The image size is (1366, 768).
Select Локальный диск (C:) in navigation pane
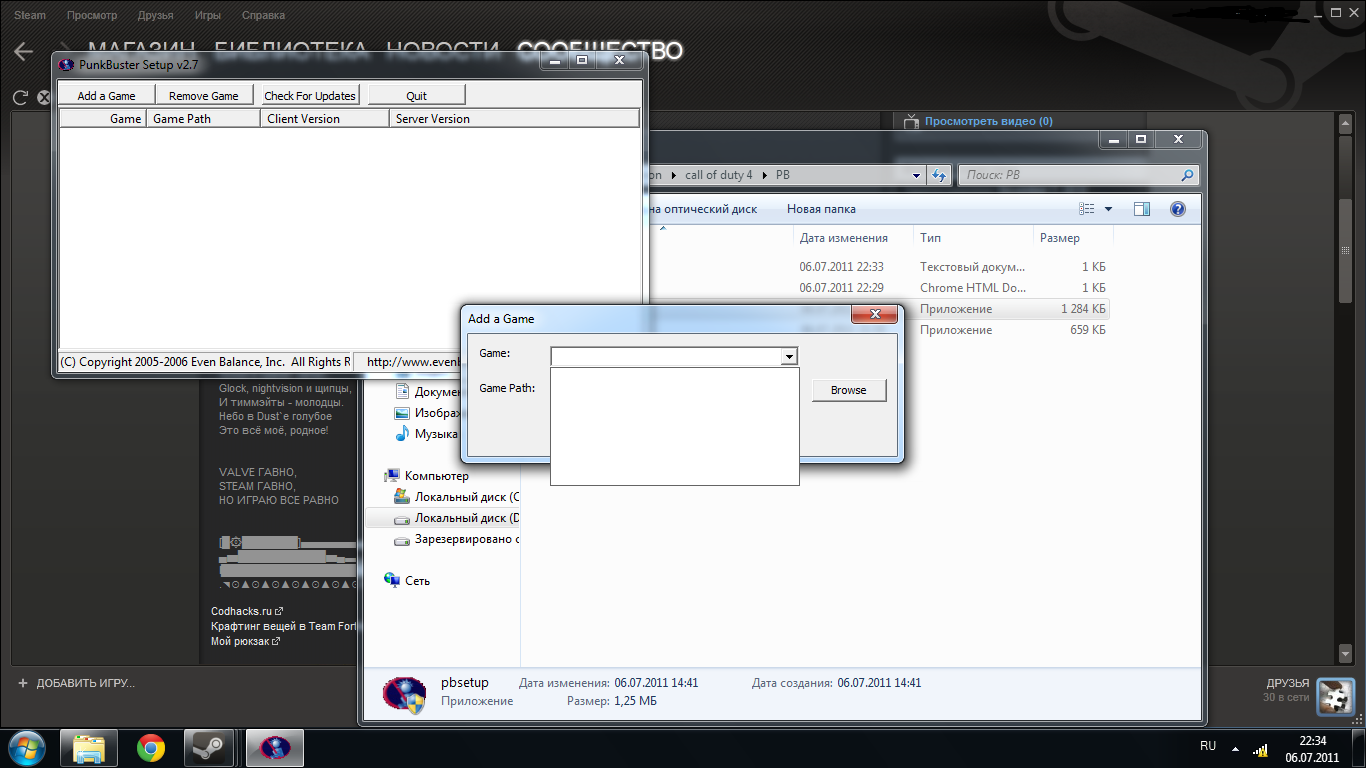tap(457, 497)
